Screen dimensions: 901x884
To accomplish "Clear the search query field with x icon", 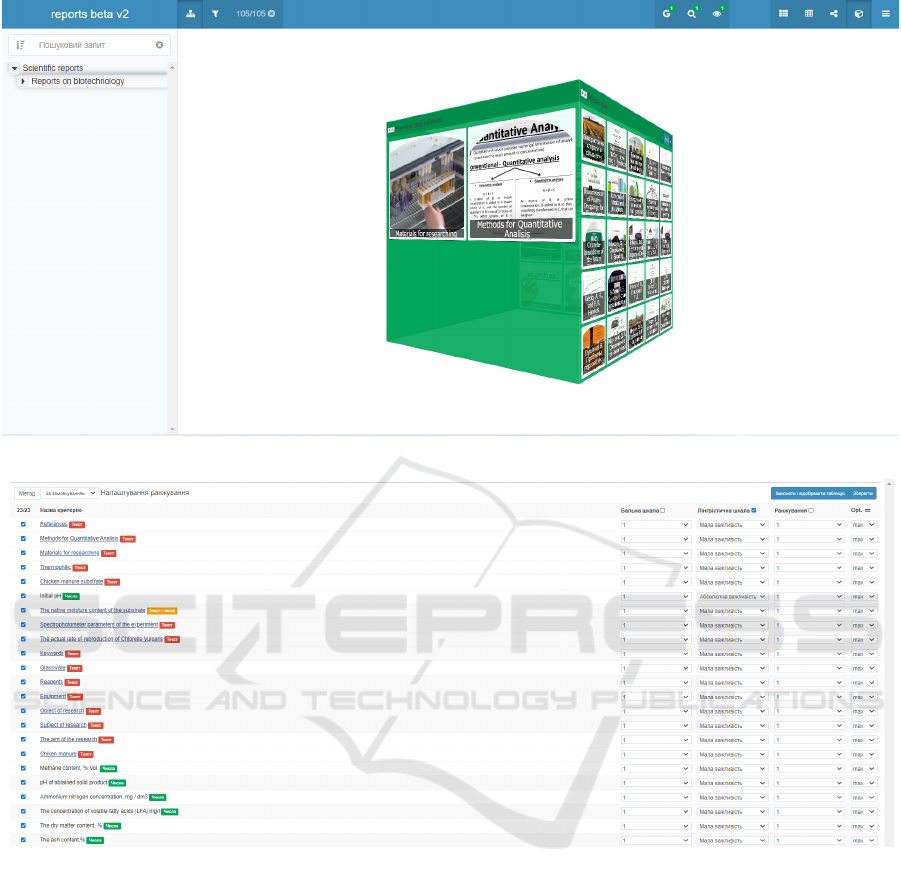I will click(159, 45).
